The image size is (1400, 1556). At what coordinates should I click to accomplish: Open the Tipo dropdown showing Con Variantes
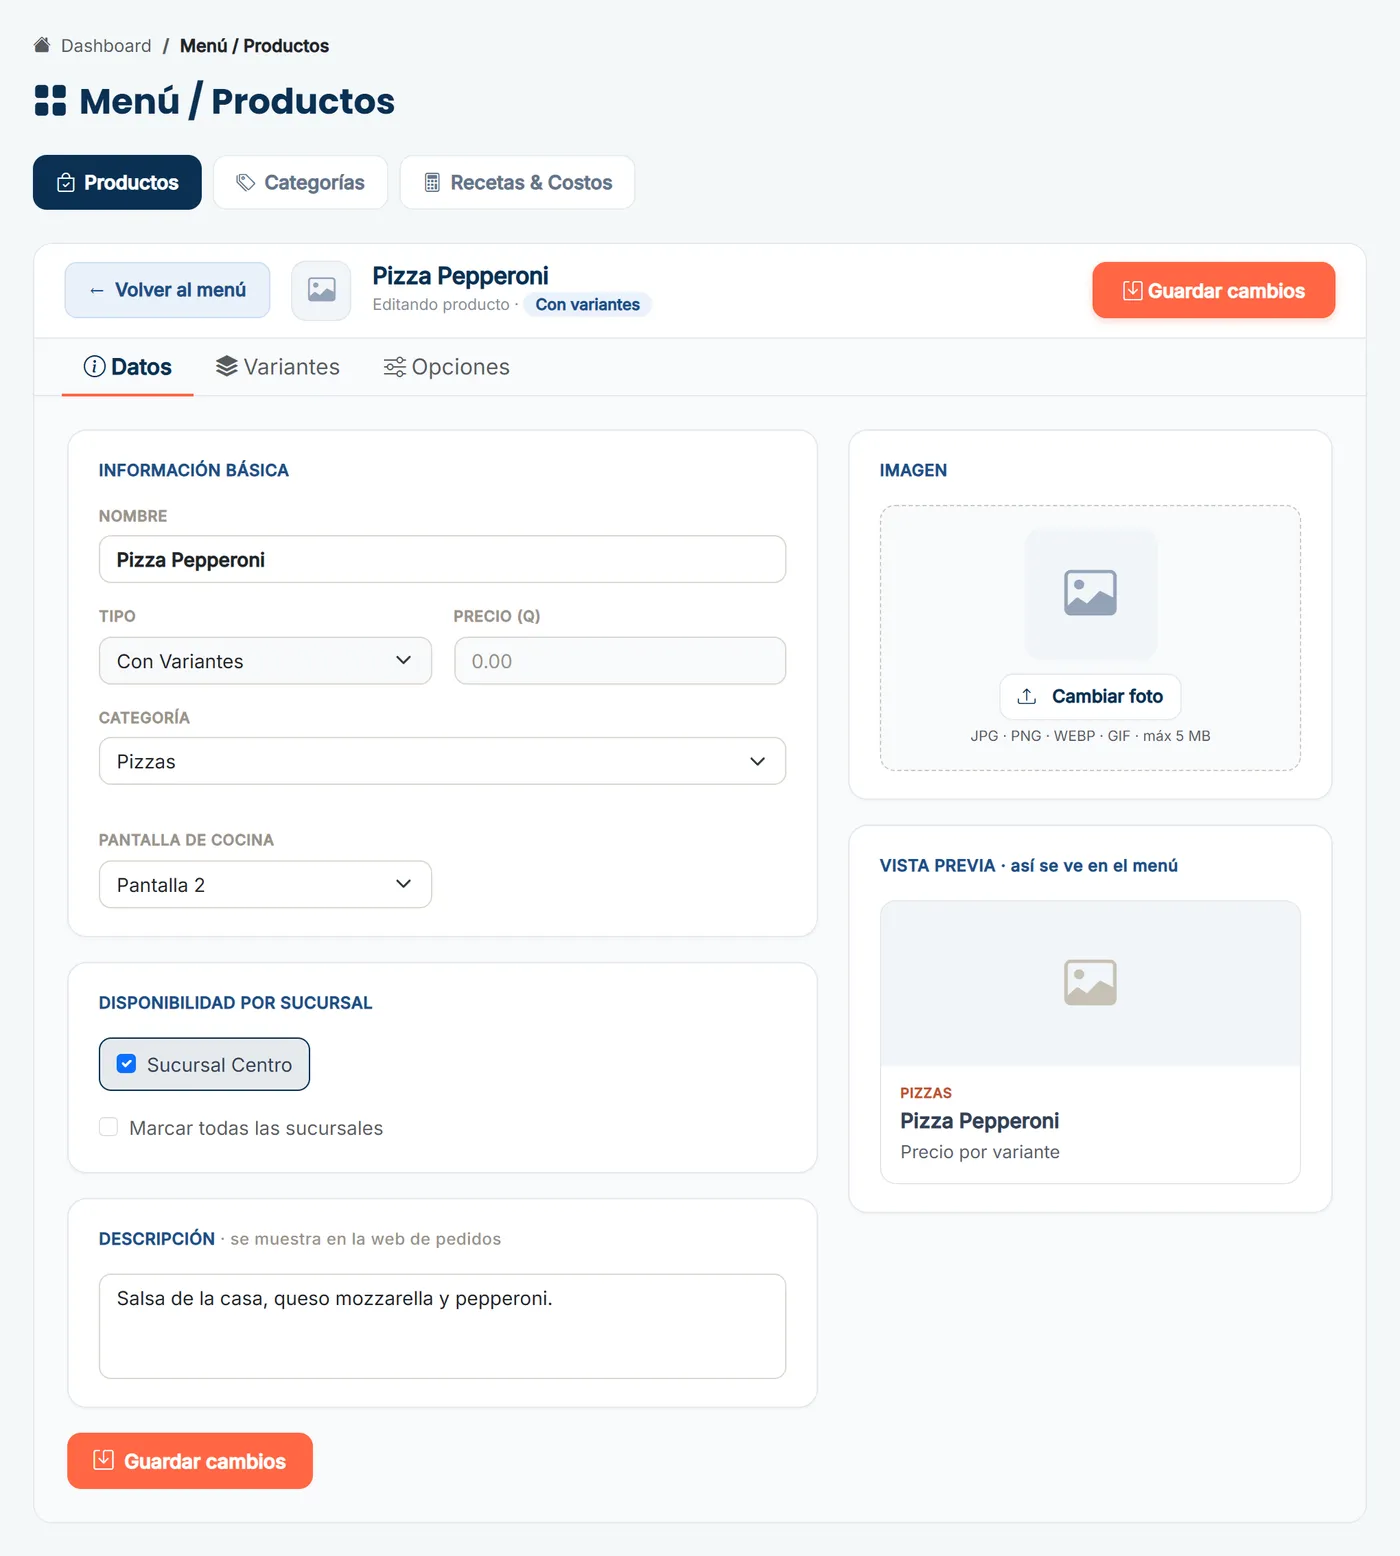[265, 661]
